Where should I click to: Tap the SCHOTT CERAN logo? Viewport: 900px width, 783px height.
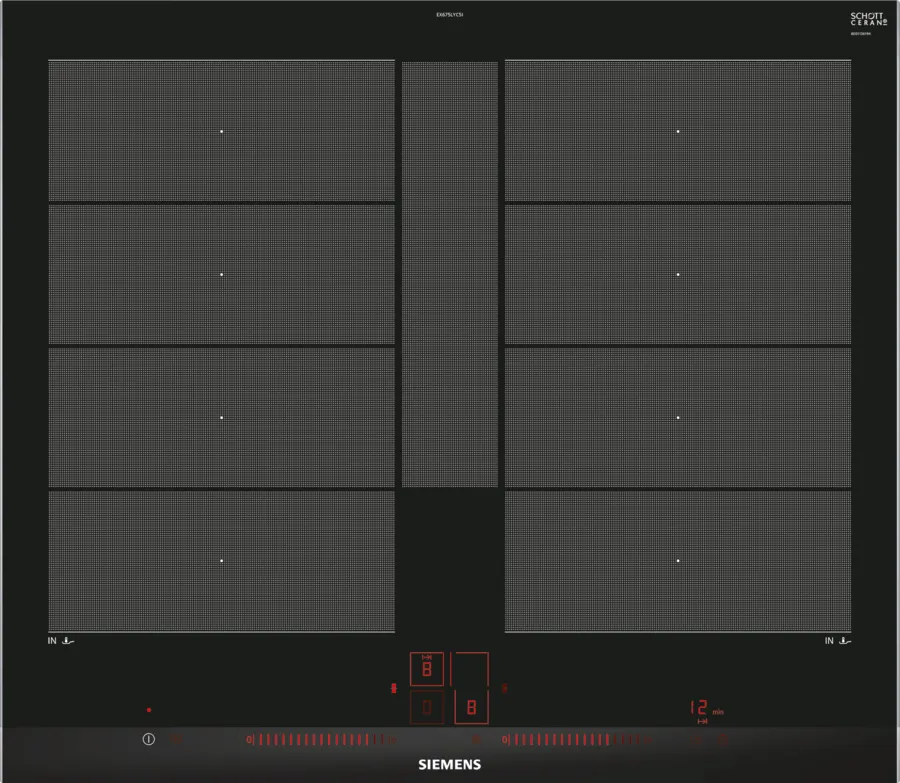868,19
